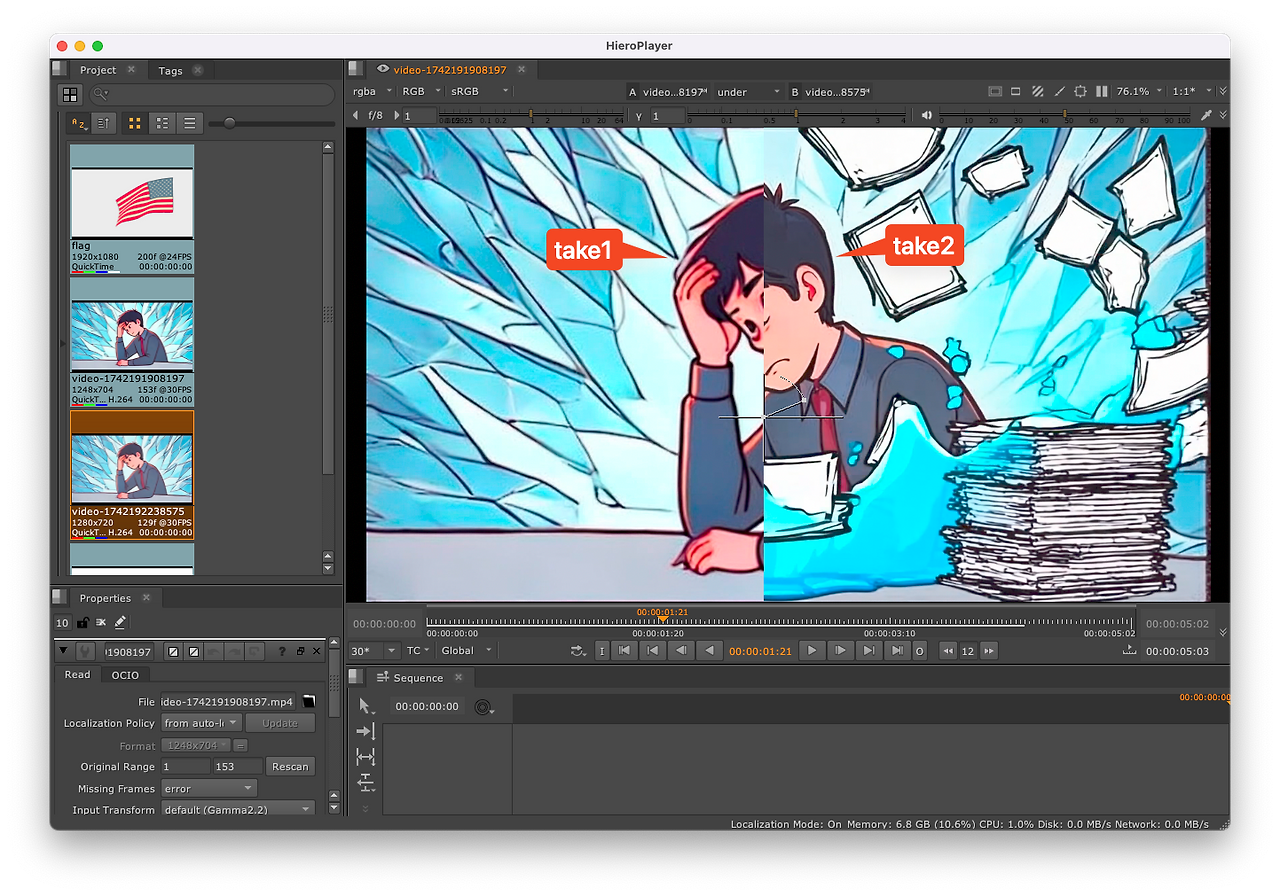Click the Project panel menu icon
1280x896 pixels.
(61, 69)
